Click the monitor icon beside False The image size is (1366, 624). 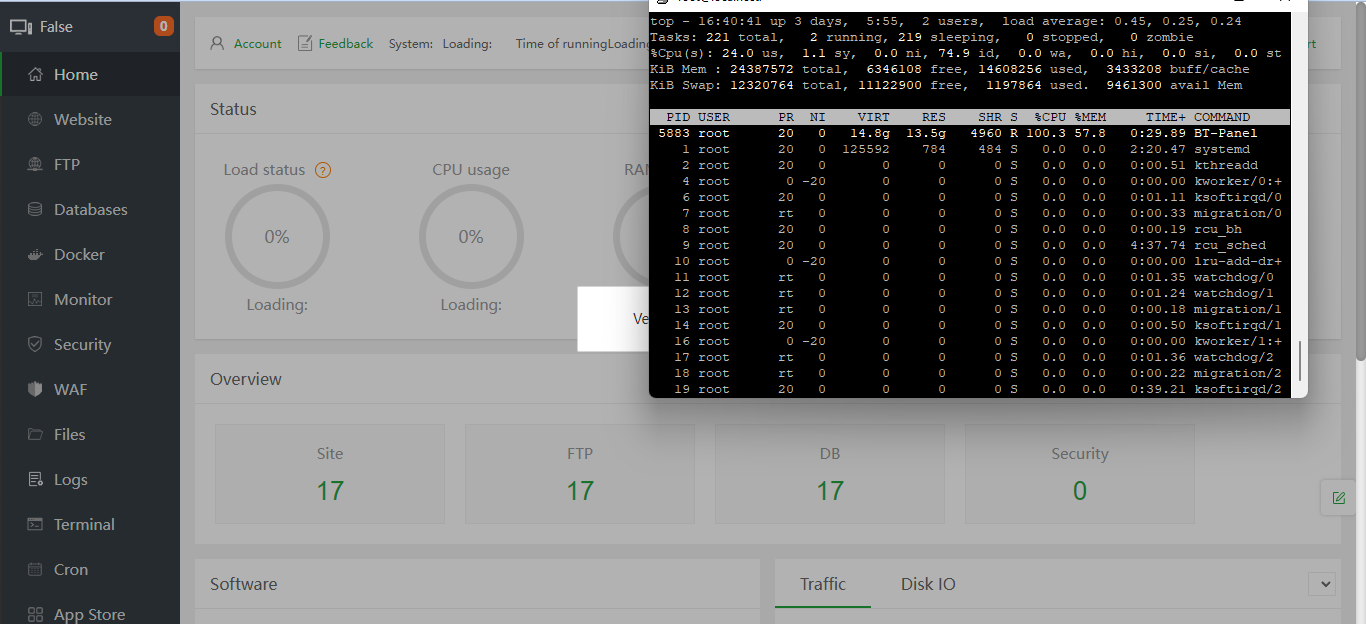click(20, 27)
